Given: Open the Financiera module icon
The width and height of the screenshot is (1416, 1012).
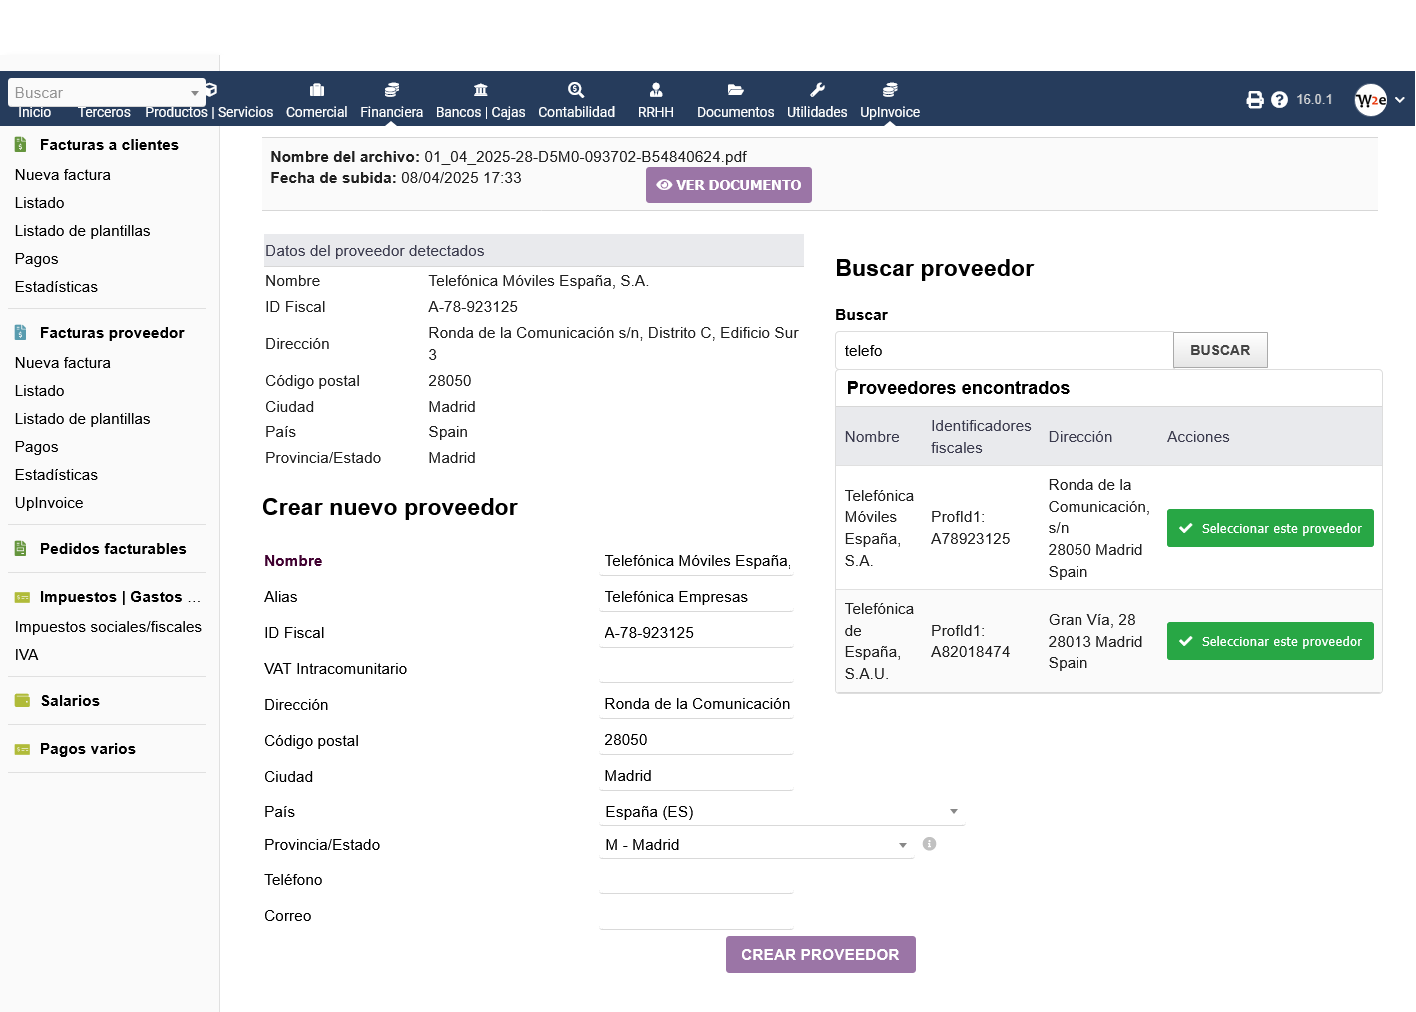Looking at the screenshot, I should [x=392, y=90].
